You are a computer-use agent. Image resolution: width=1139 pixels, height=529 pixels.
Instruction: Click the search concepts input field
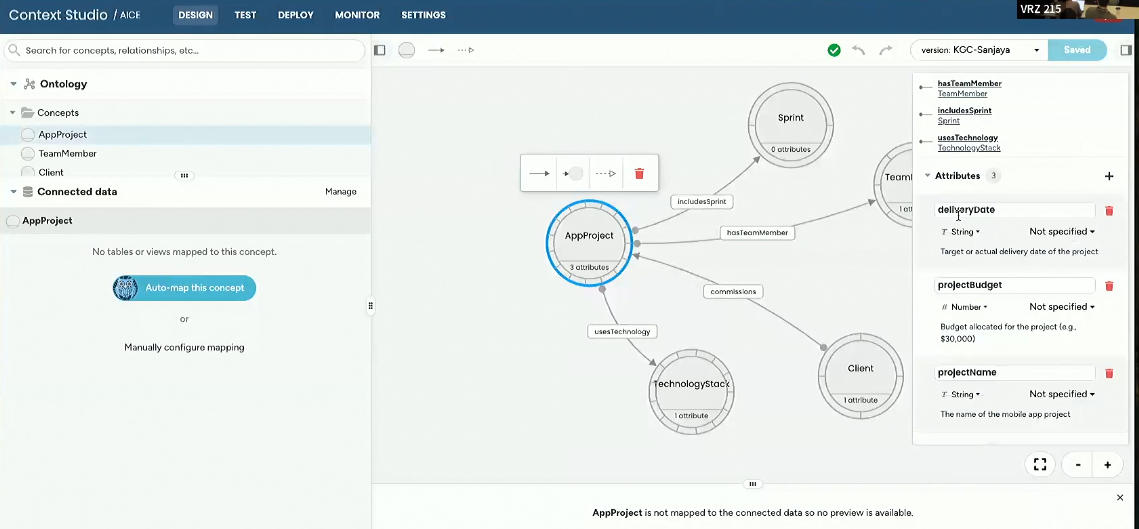(184, 50)
